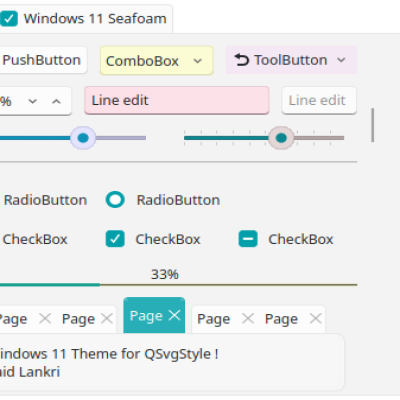This screenshot has height=400, width=400.
Task: Click the PushButton
Action: point(42,60)
